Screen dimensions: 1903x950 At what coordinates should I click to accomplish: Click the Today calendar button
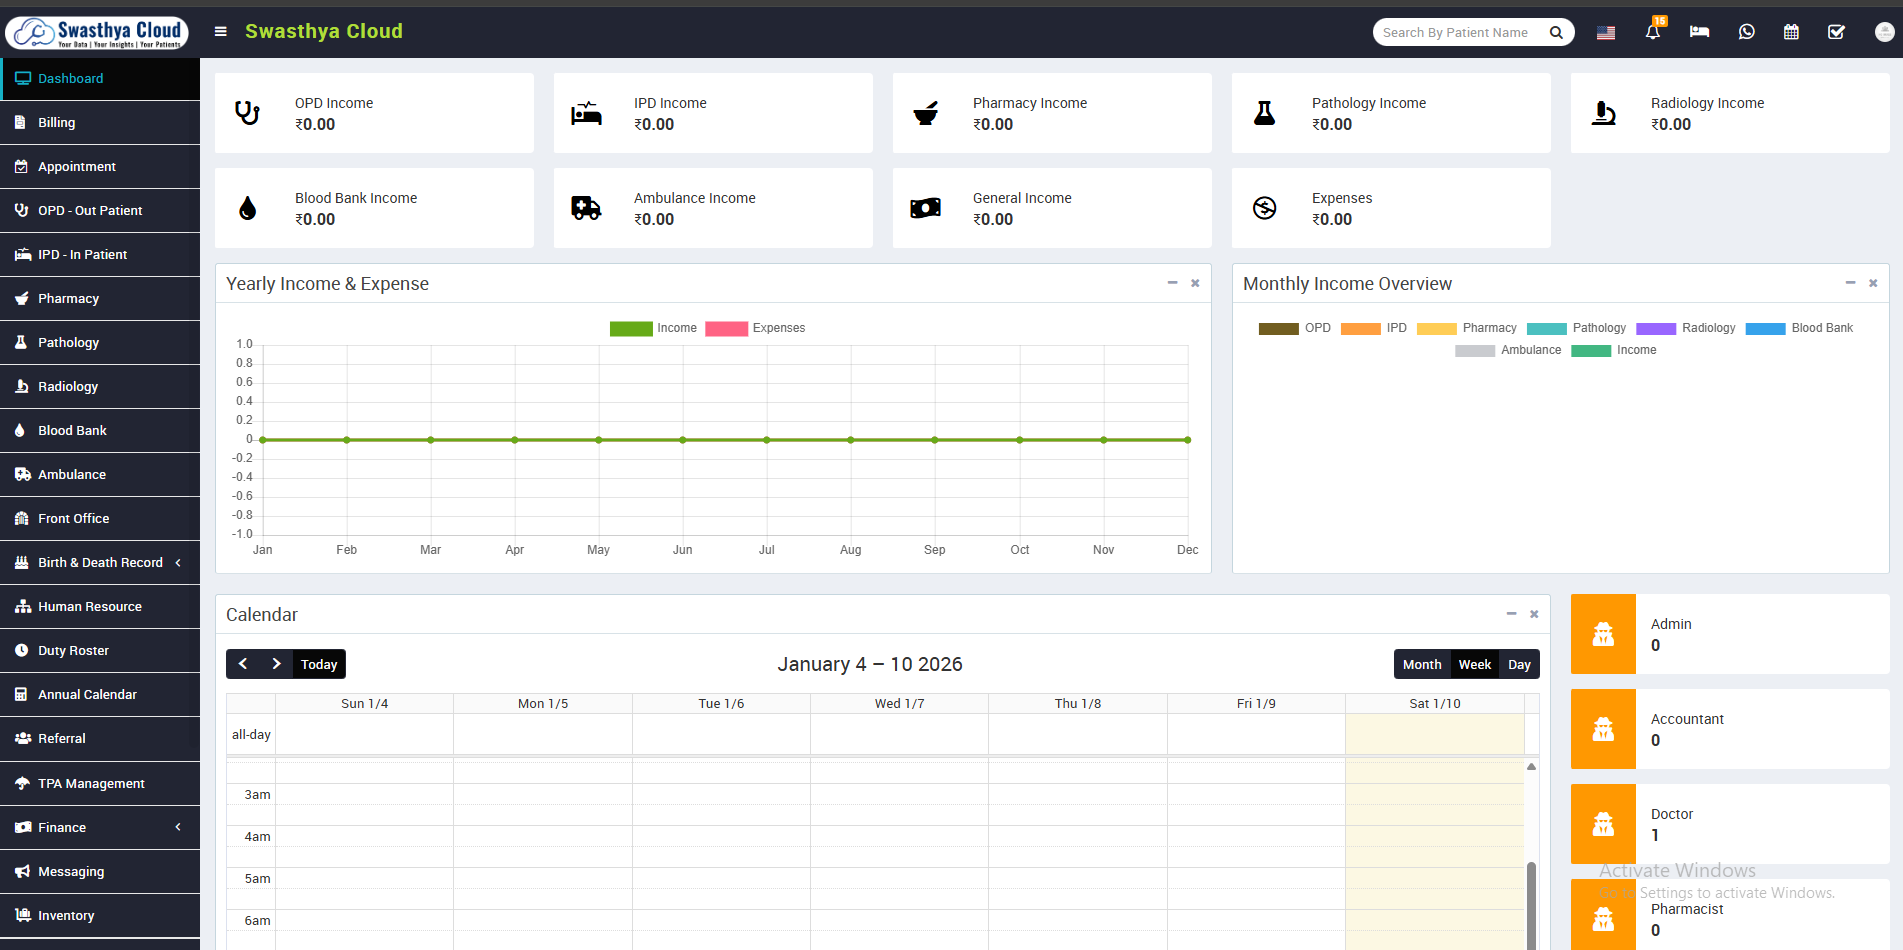319,665
